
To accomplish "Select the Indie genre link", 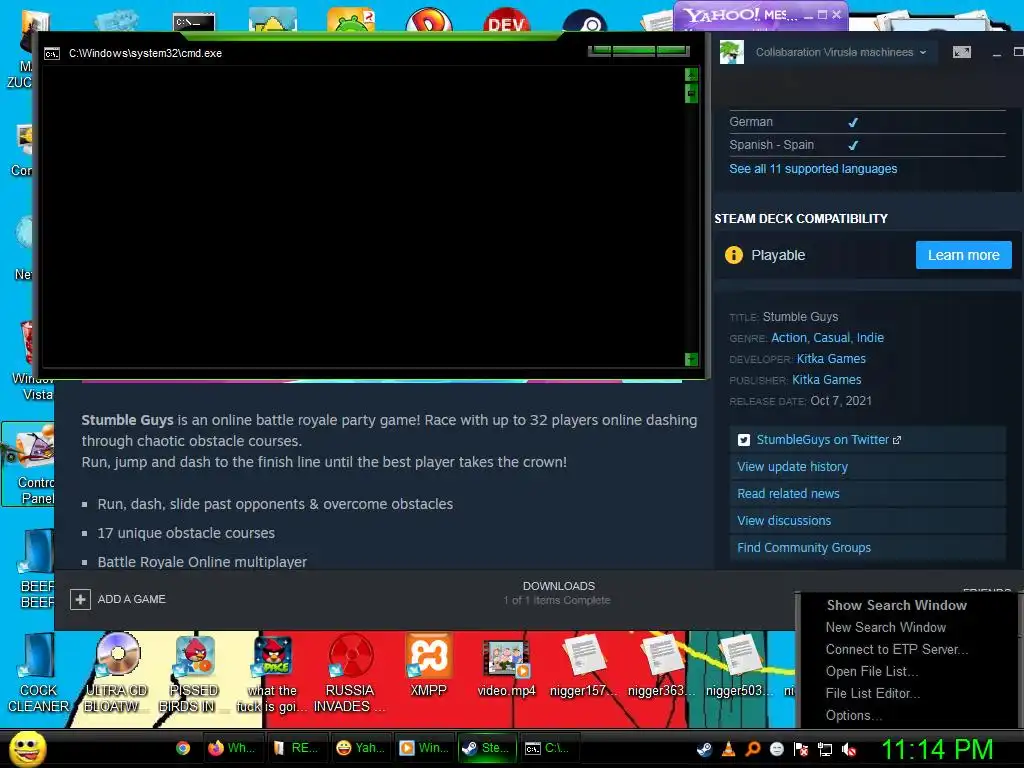I will [870, 338].
